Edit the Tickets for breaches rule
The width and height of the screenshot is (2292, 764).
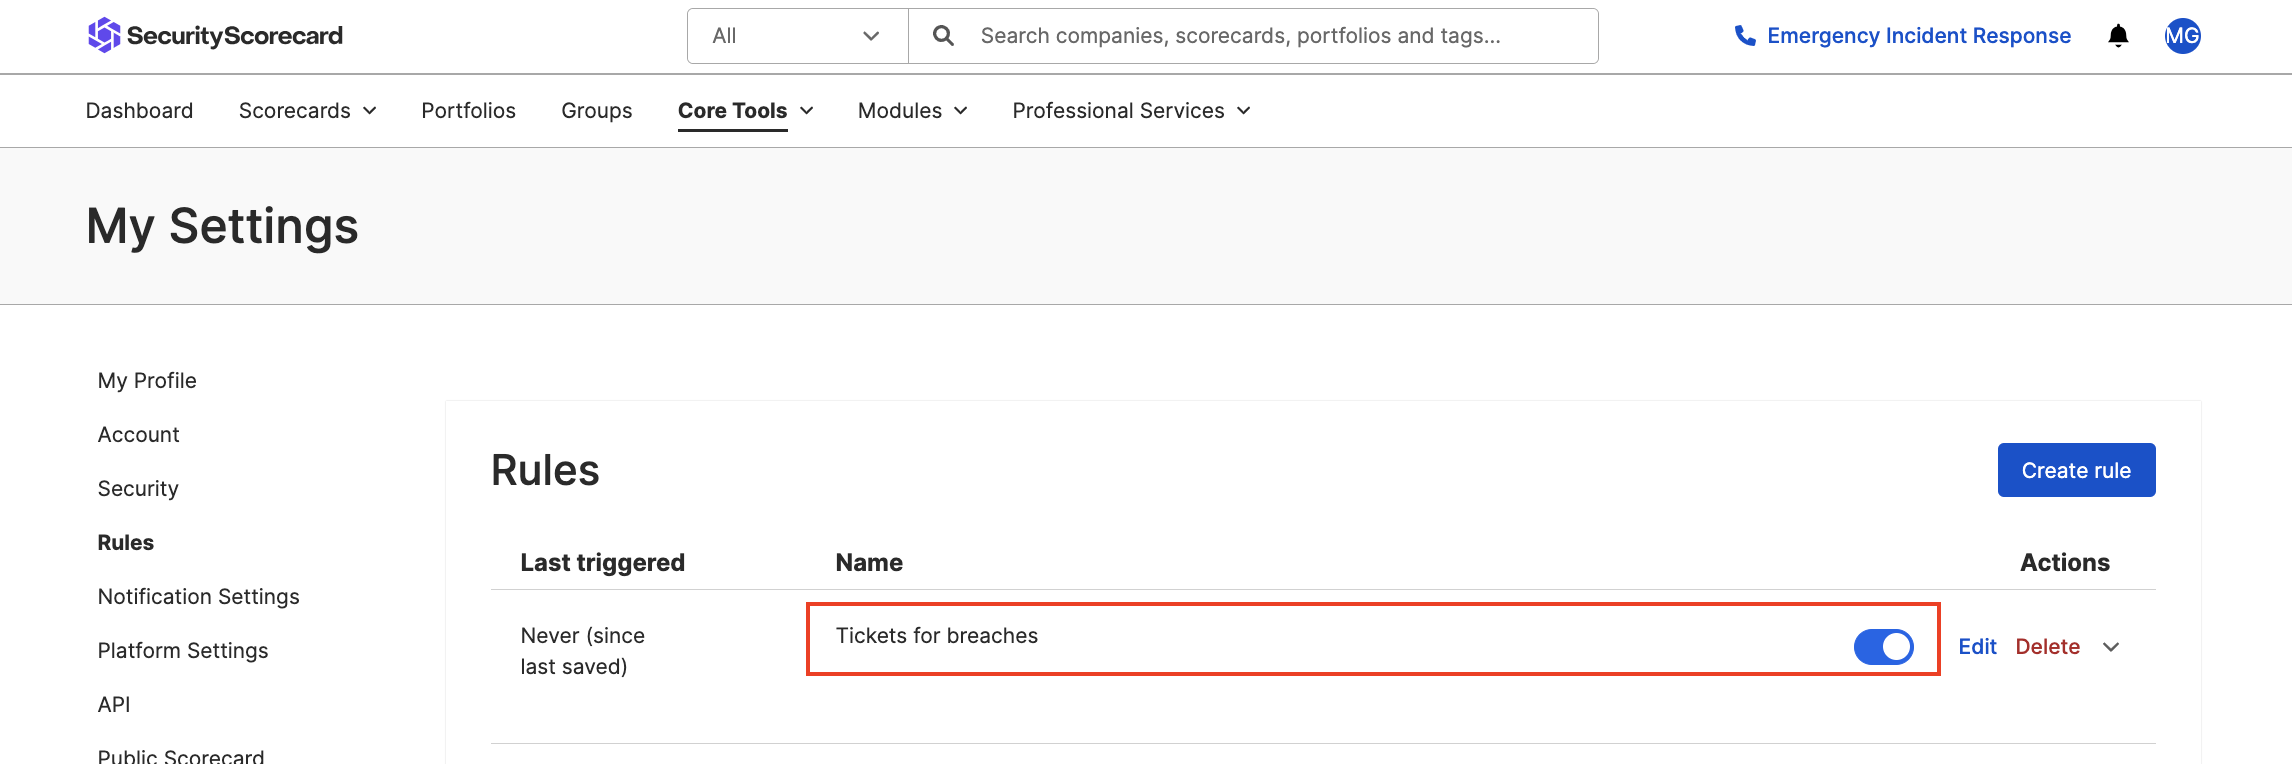click(x=1977, y=647)
